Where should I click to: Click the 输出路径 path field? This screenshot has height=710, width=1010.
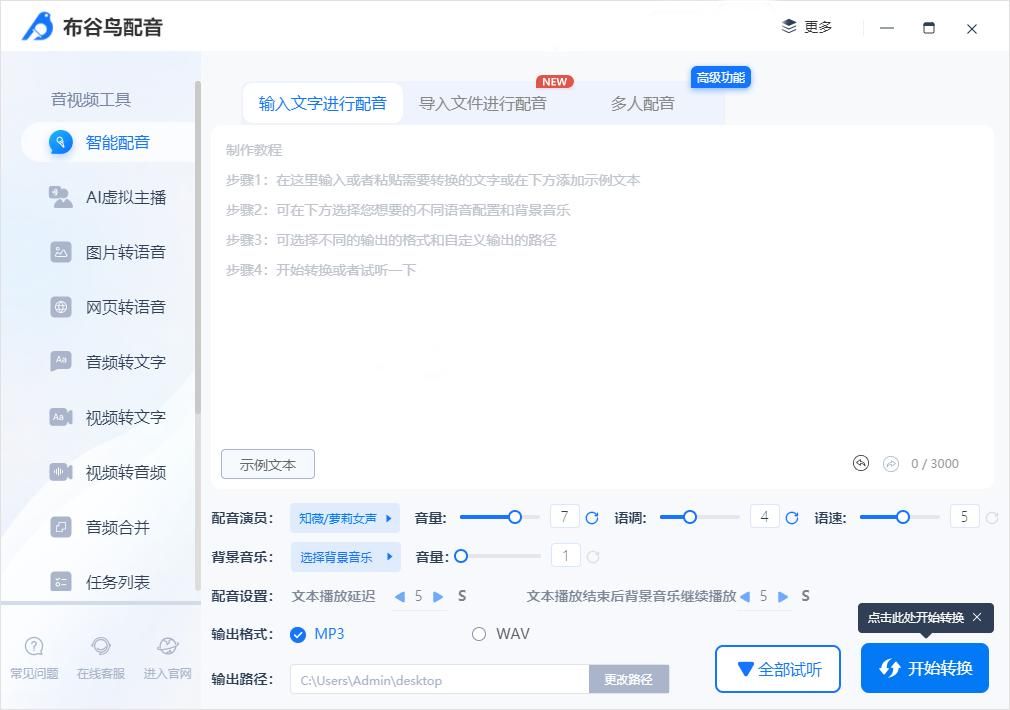pos(439,679)
